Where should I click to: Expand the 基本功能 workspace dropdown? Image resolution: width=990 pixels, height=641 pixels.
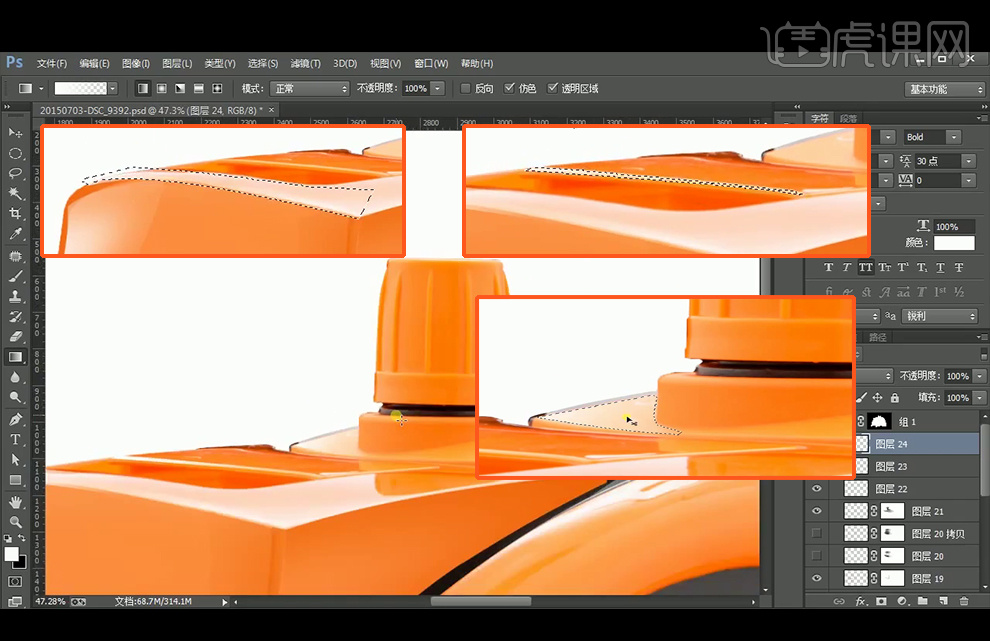pos(945,89)
